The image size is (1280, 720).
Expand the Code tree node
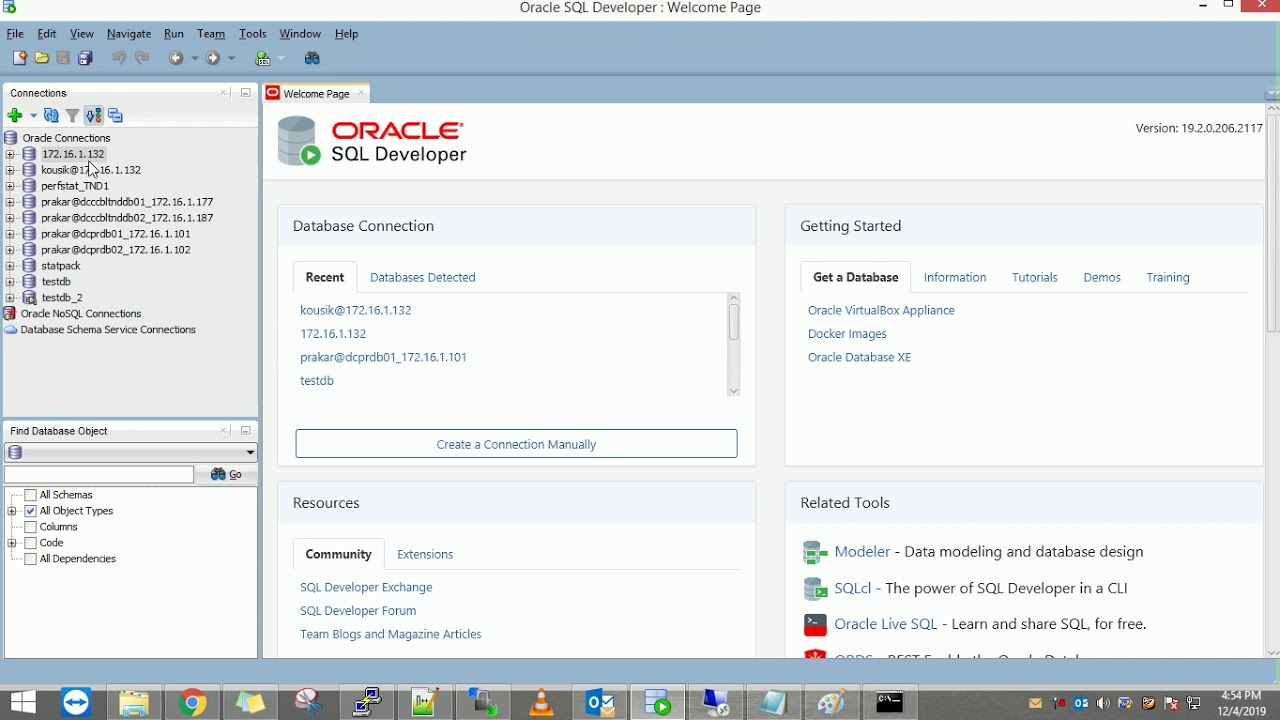(12, 543)
